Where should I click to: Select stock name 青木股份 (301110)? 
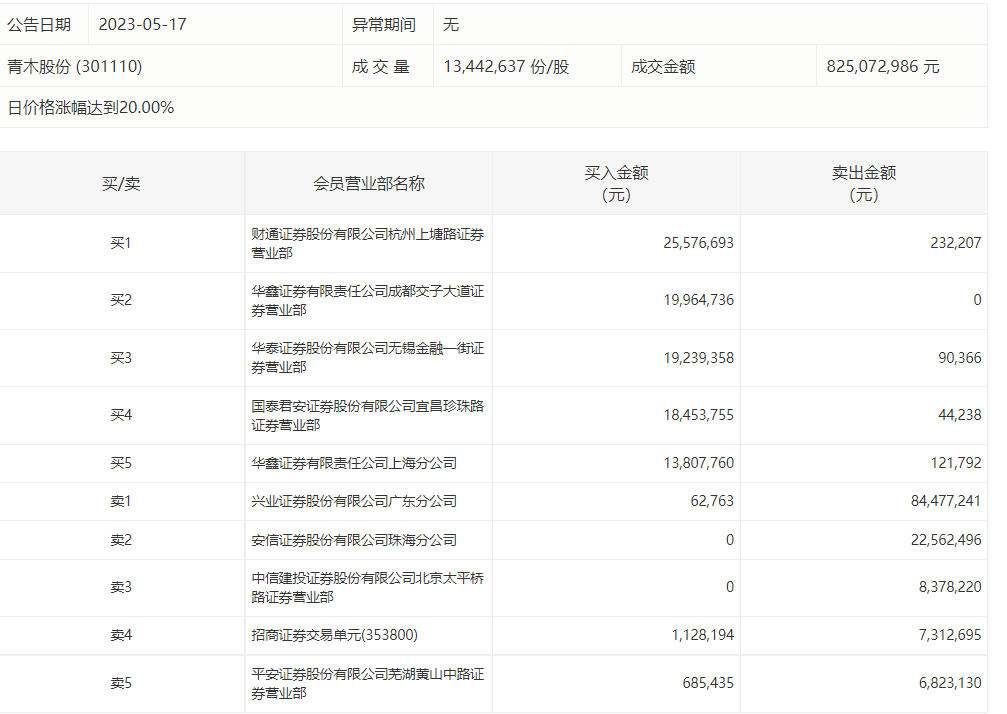coord(74,66)
